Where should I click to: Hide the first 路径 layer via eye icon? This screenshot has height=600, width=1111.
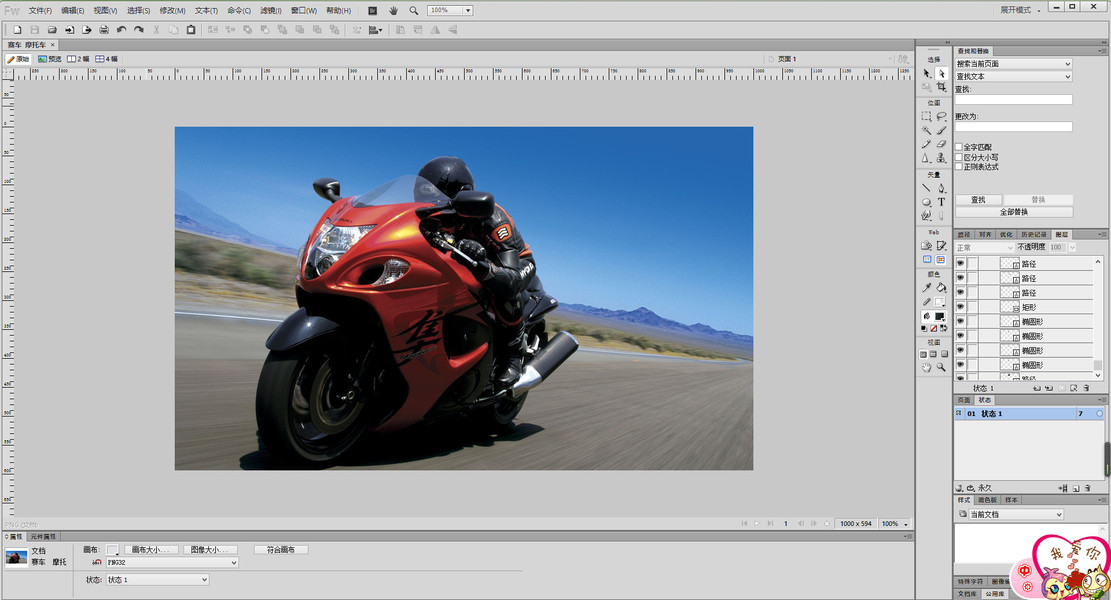tap(960, 264)
